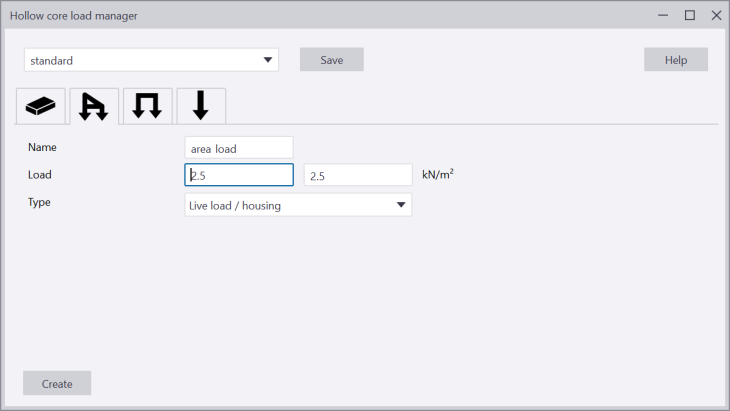Switch to the line load tab

click(x=147, y=105)
